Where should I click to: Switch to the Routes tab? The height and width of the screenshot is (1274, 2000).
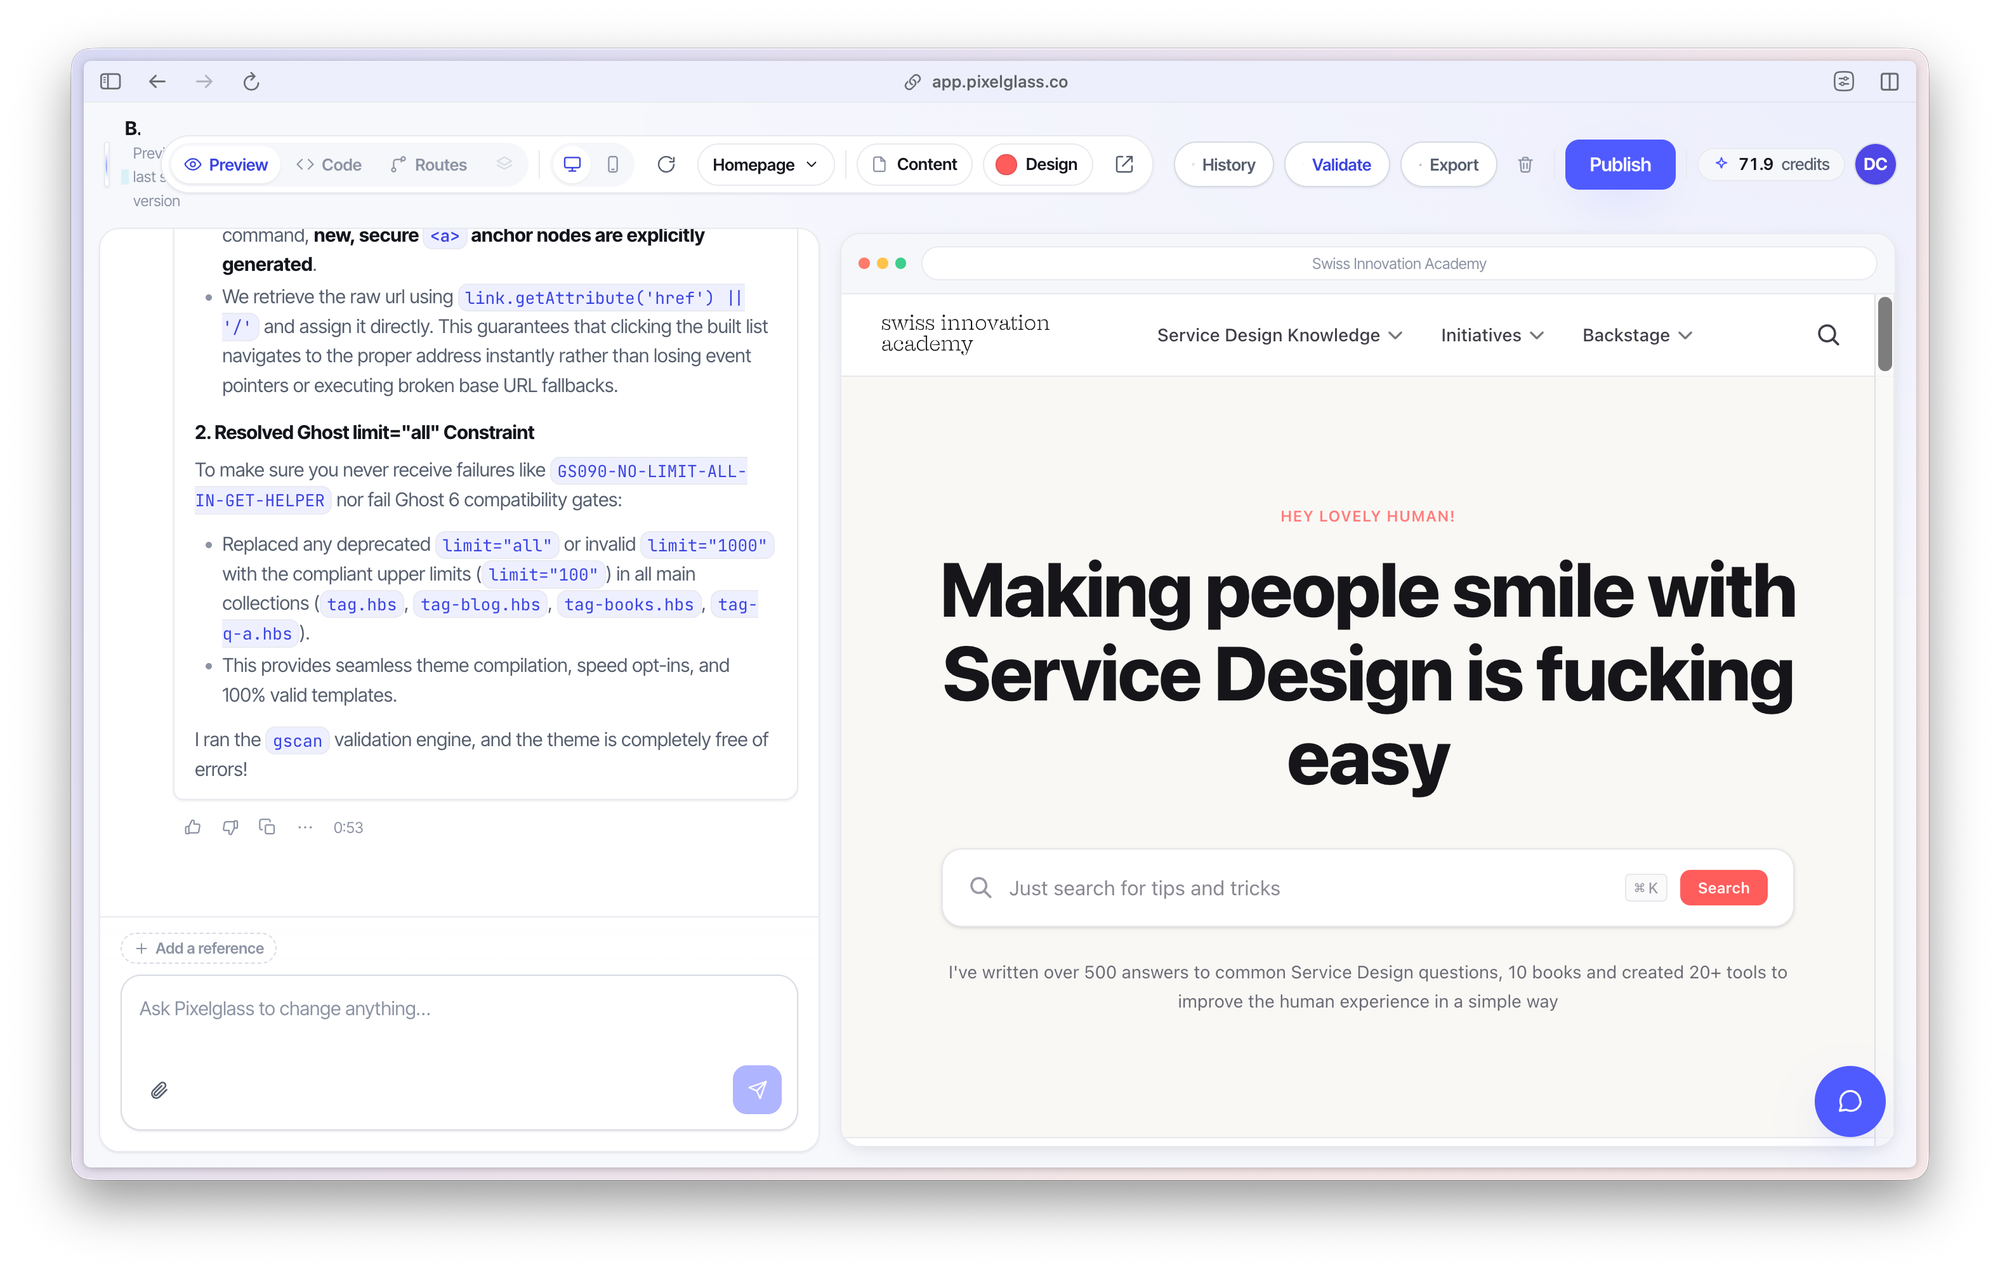click(429, 165)
